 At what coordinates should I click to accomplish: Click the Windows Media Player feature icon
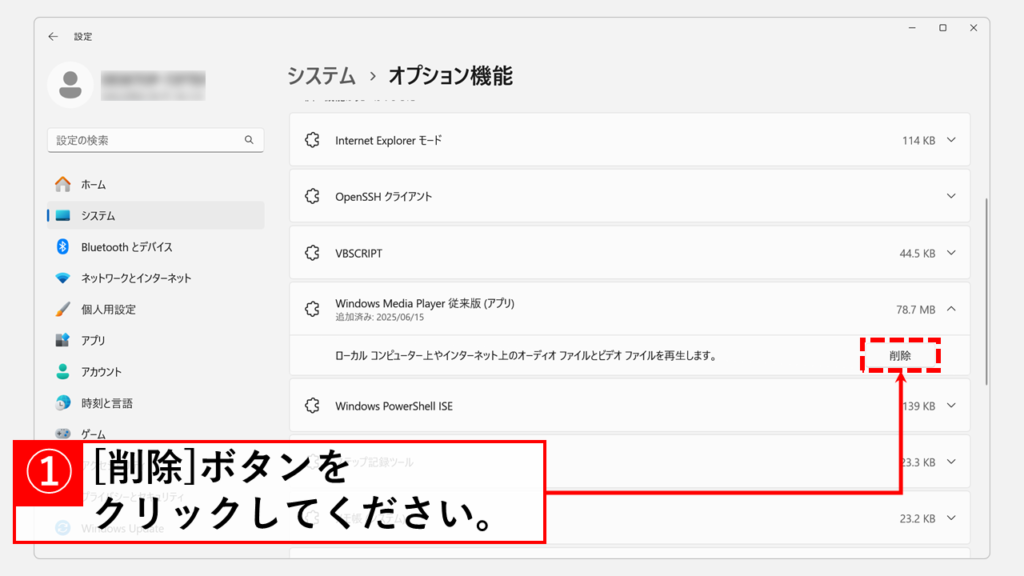click(x=312, y=309)
